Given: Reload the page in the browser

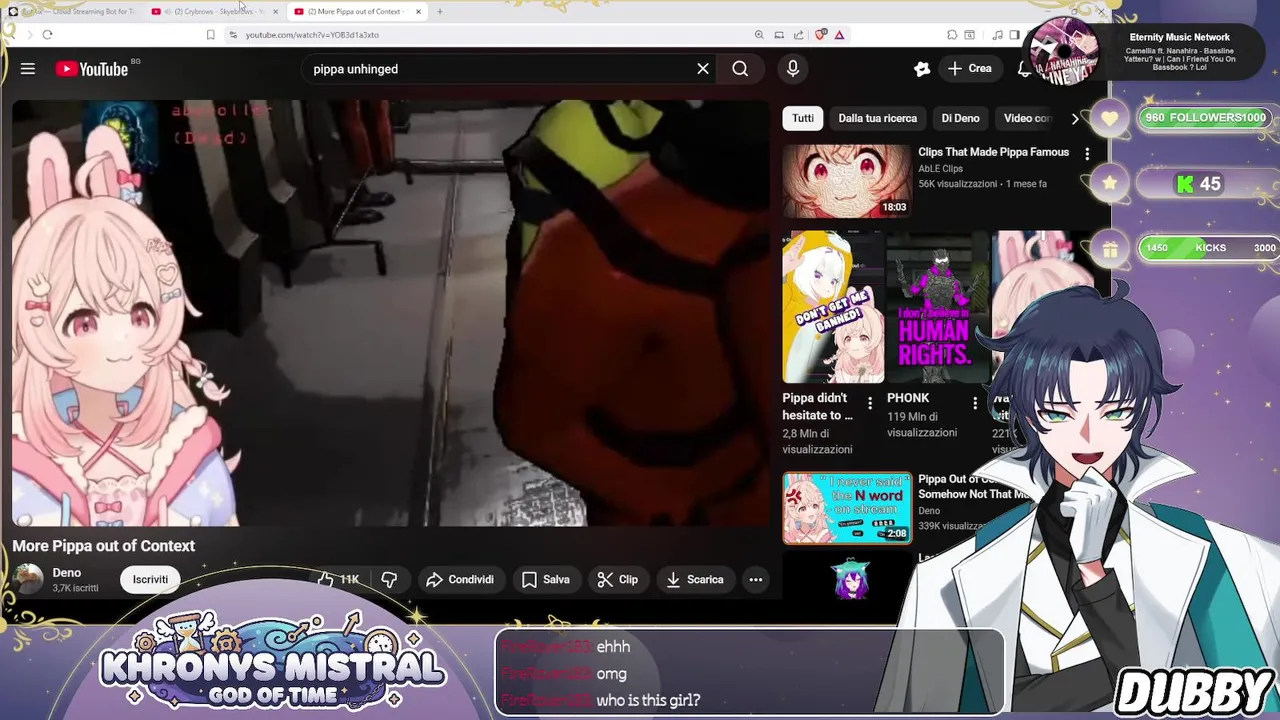Looking at the screenshot, I should 47,35.
